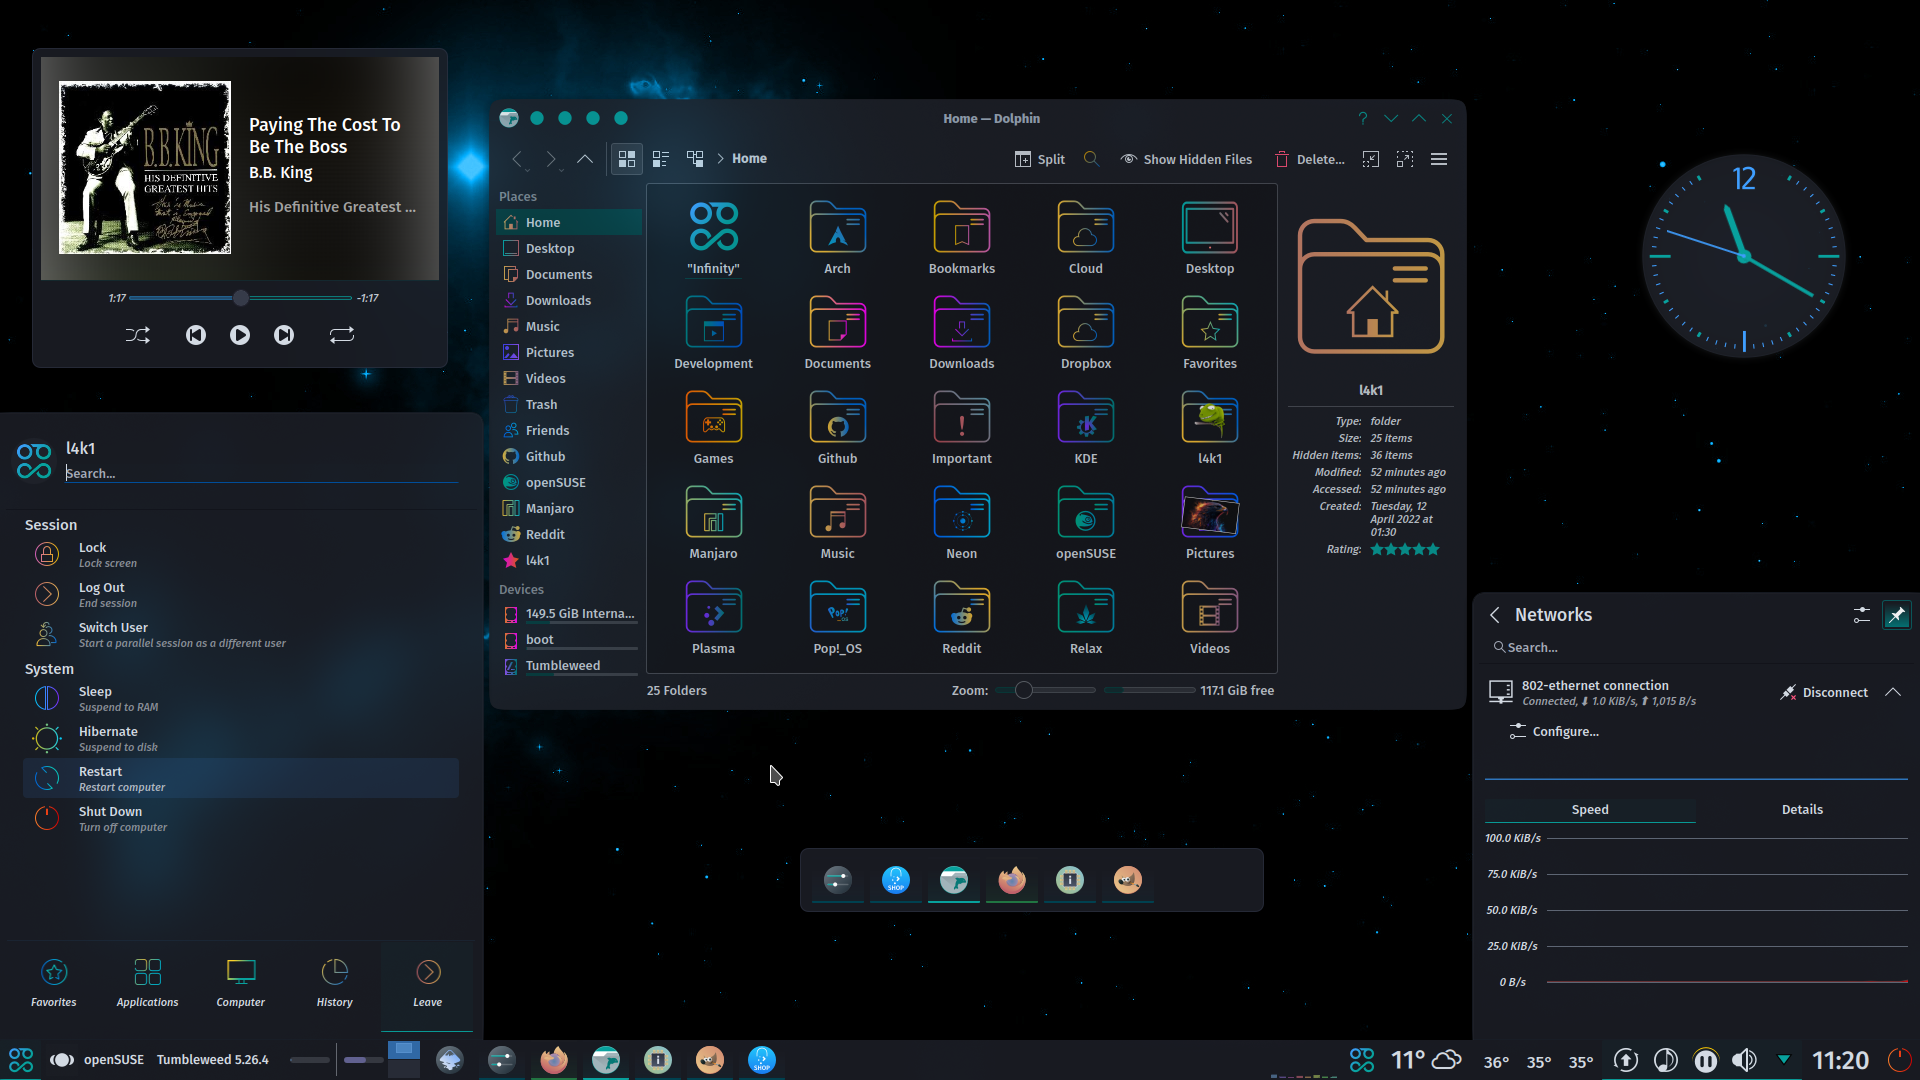Open the volume icon in the system tray
The image size is (1920, 1080).
1745,1059
